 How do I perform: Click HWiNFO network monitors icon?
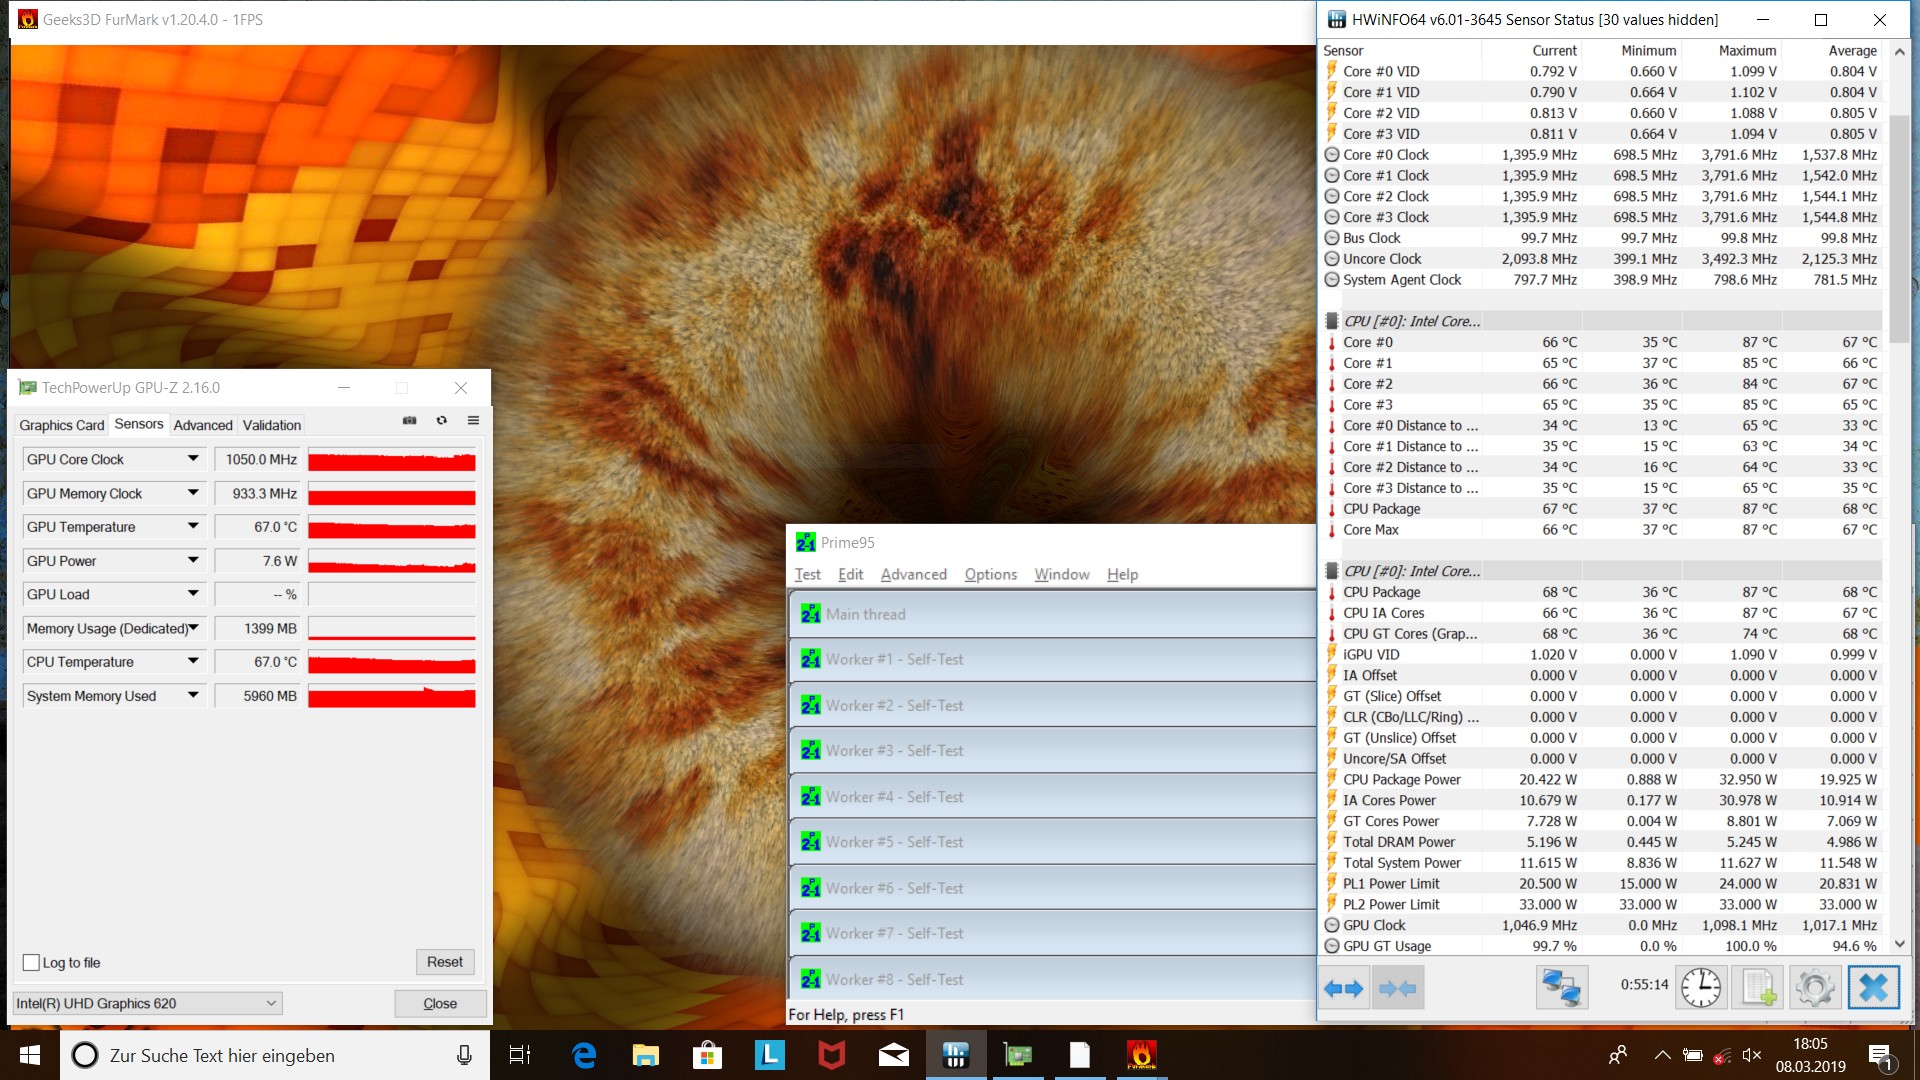pos(1560,988)
